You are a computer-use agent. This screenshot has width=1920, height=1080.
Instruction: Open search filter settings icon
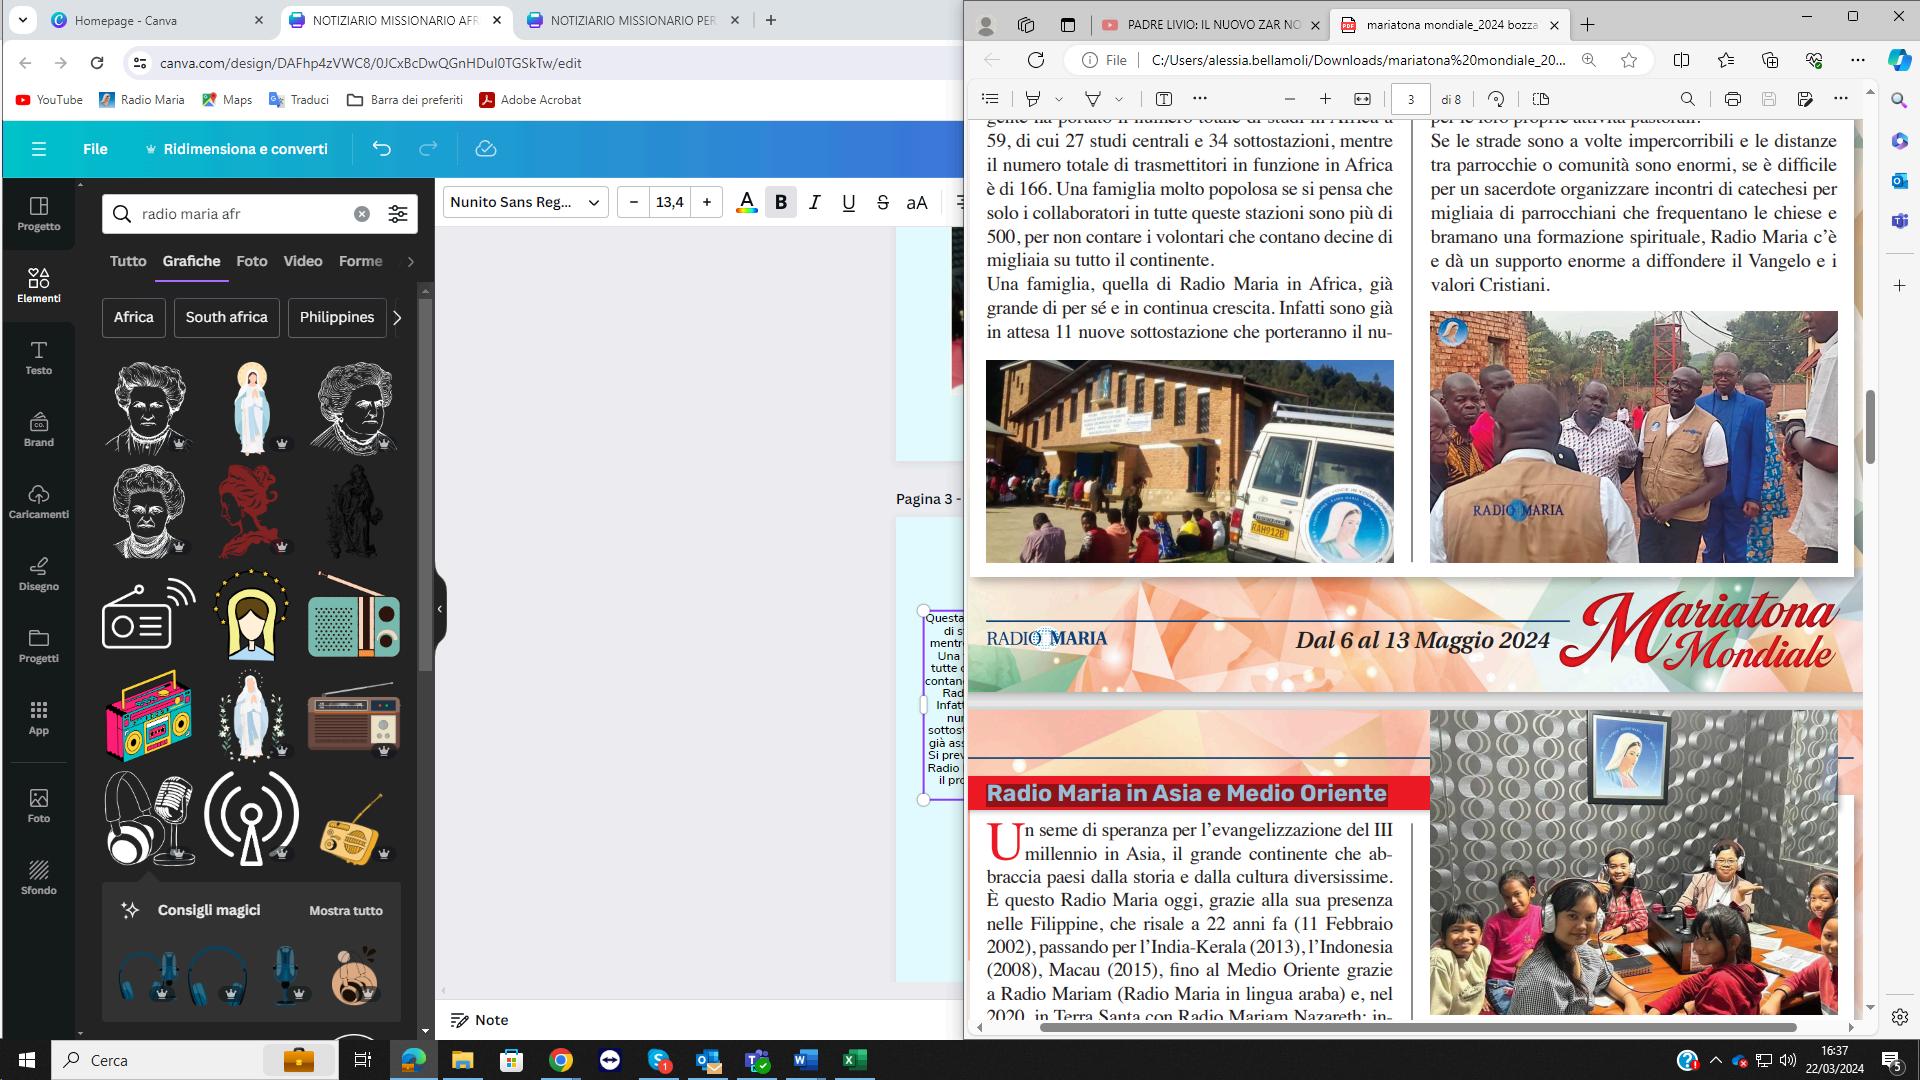click(398, 214)
